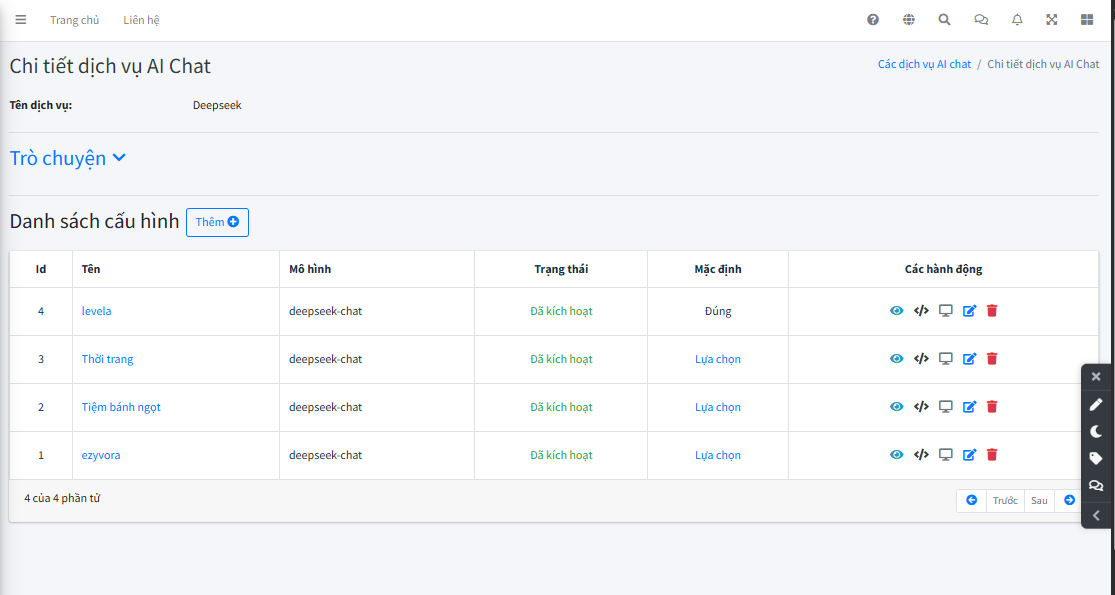The width and height of the screenshot is (1115, 595).
Task: Set Thời trang as default via Lựa chọn
Action: 717,359
